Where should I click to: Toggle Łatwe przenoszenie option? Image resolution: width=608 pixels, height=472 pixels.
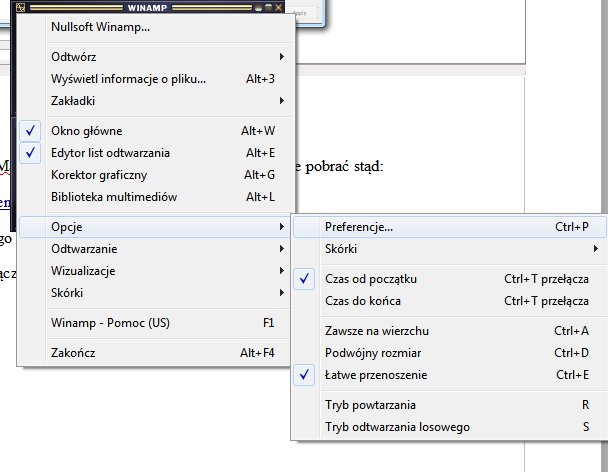tap(450, 375)
